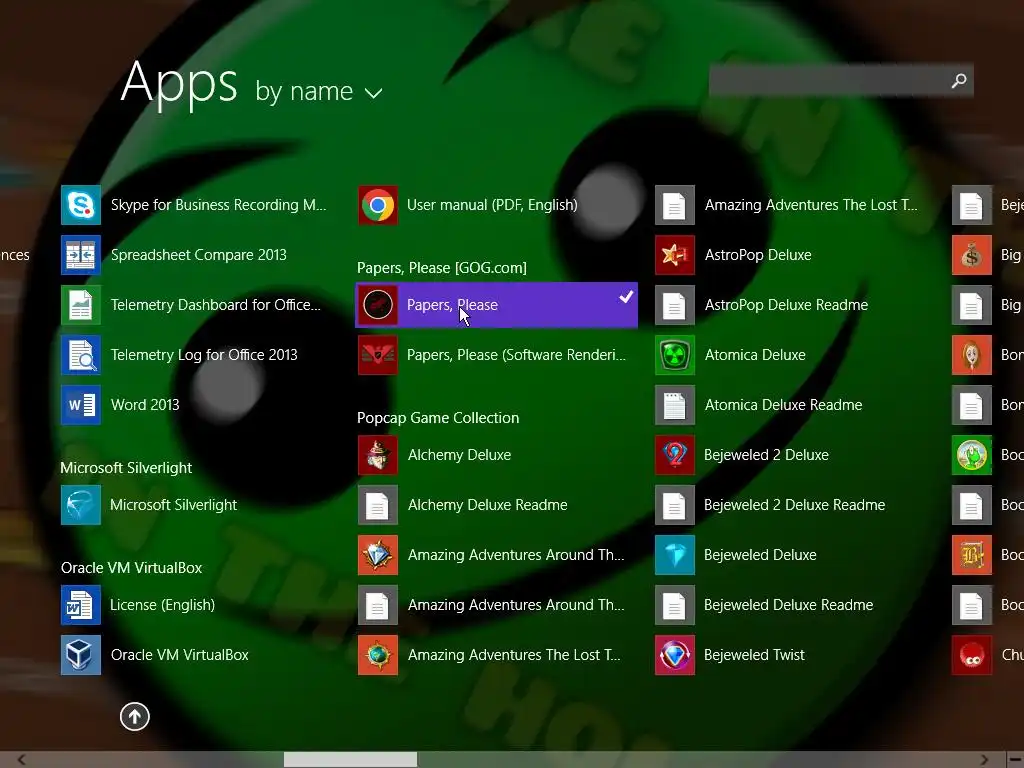This screenshot has height=768, width=1024.
Task: Click the 'Apps' title heading
Action: (x=179, y=83)
